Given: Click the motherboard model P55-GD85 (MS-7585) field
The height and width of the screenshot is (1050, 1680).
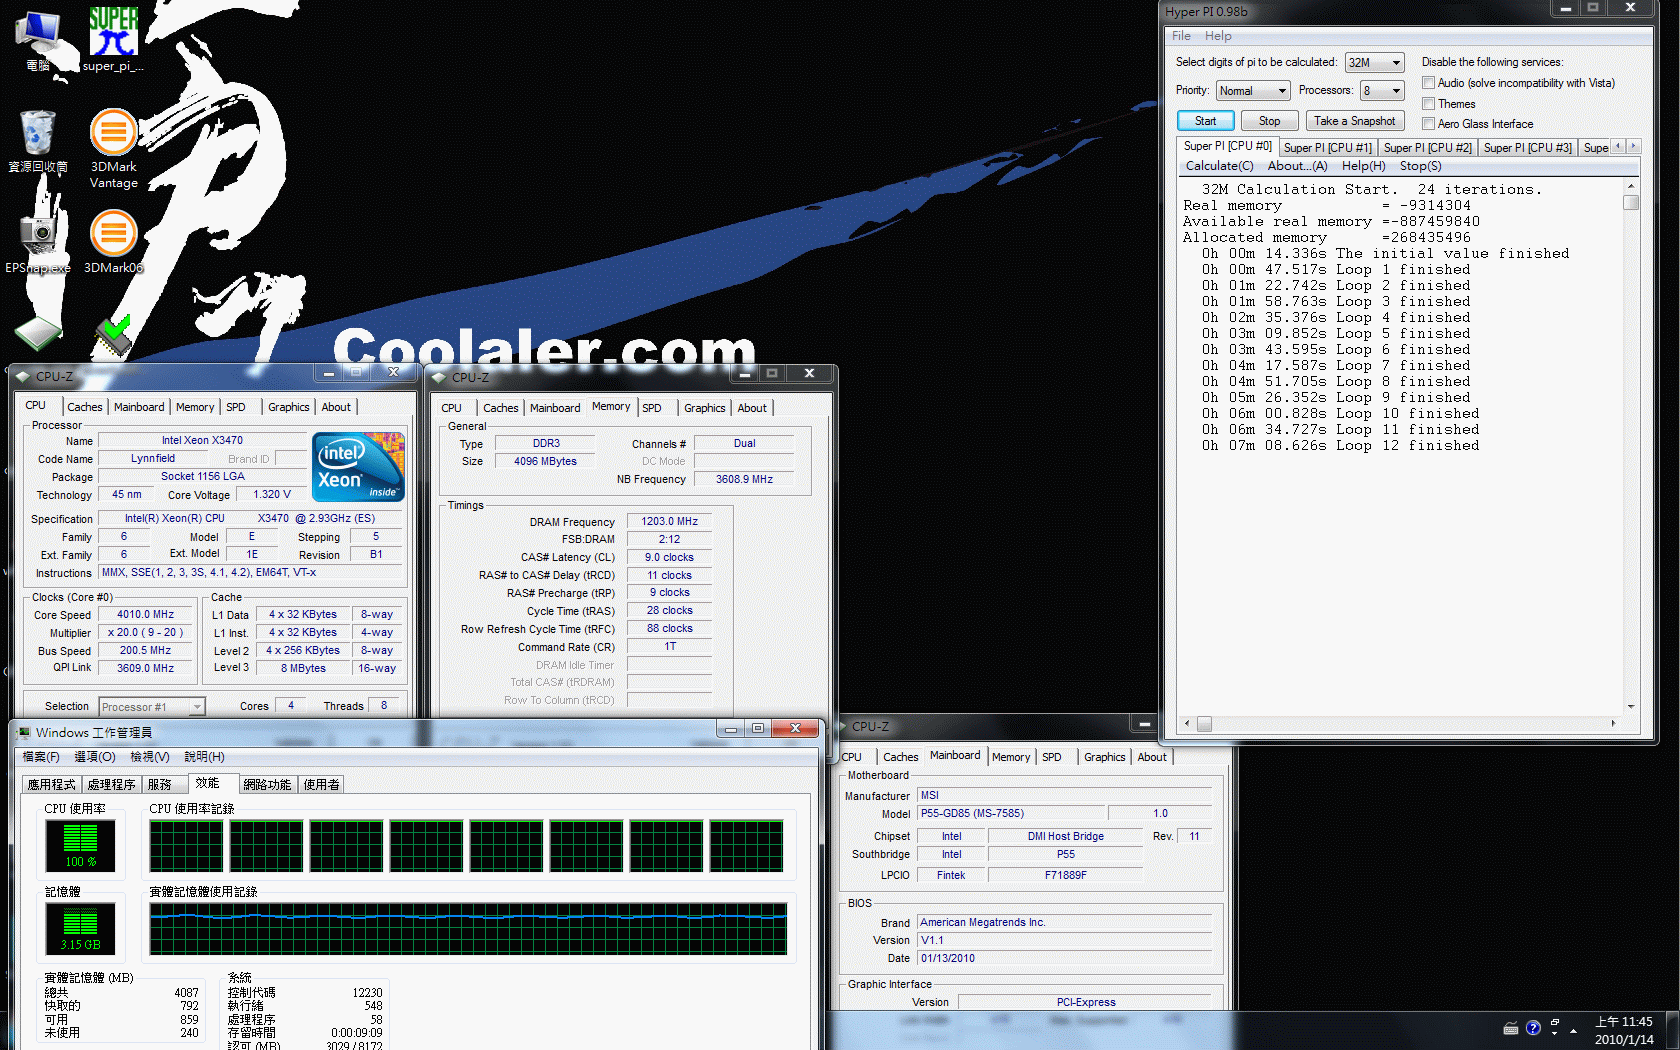Looking at the screenshot, I should [x=1011, y=814].
